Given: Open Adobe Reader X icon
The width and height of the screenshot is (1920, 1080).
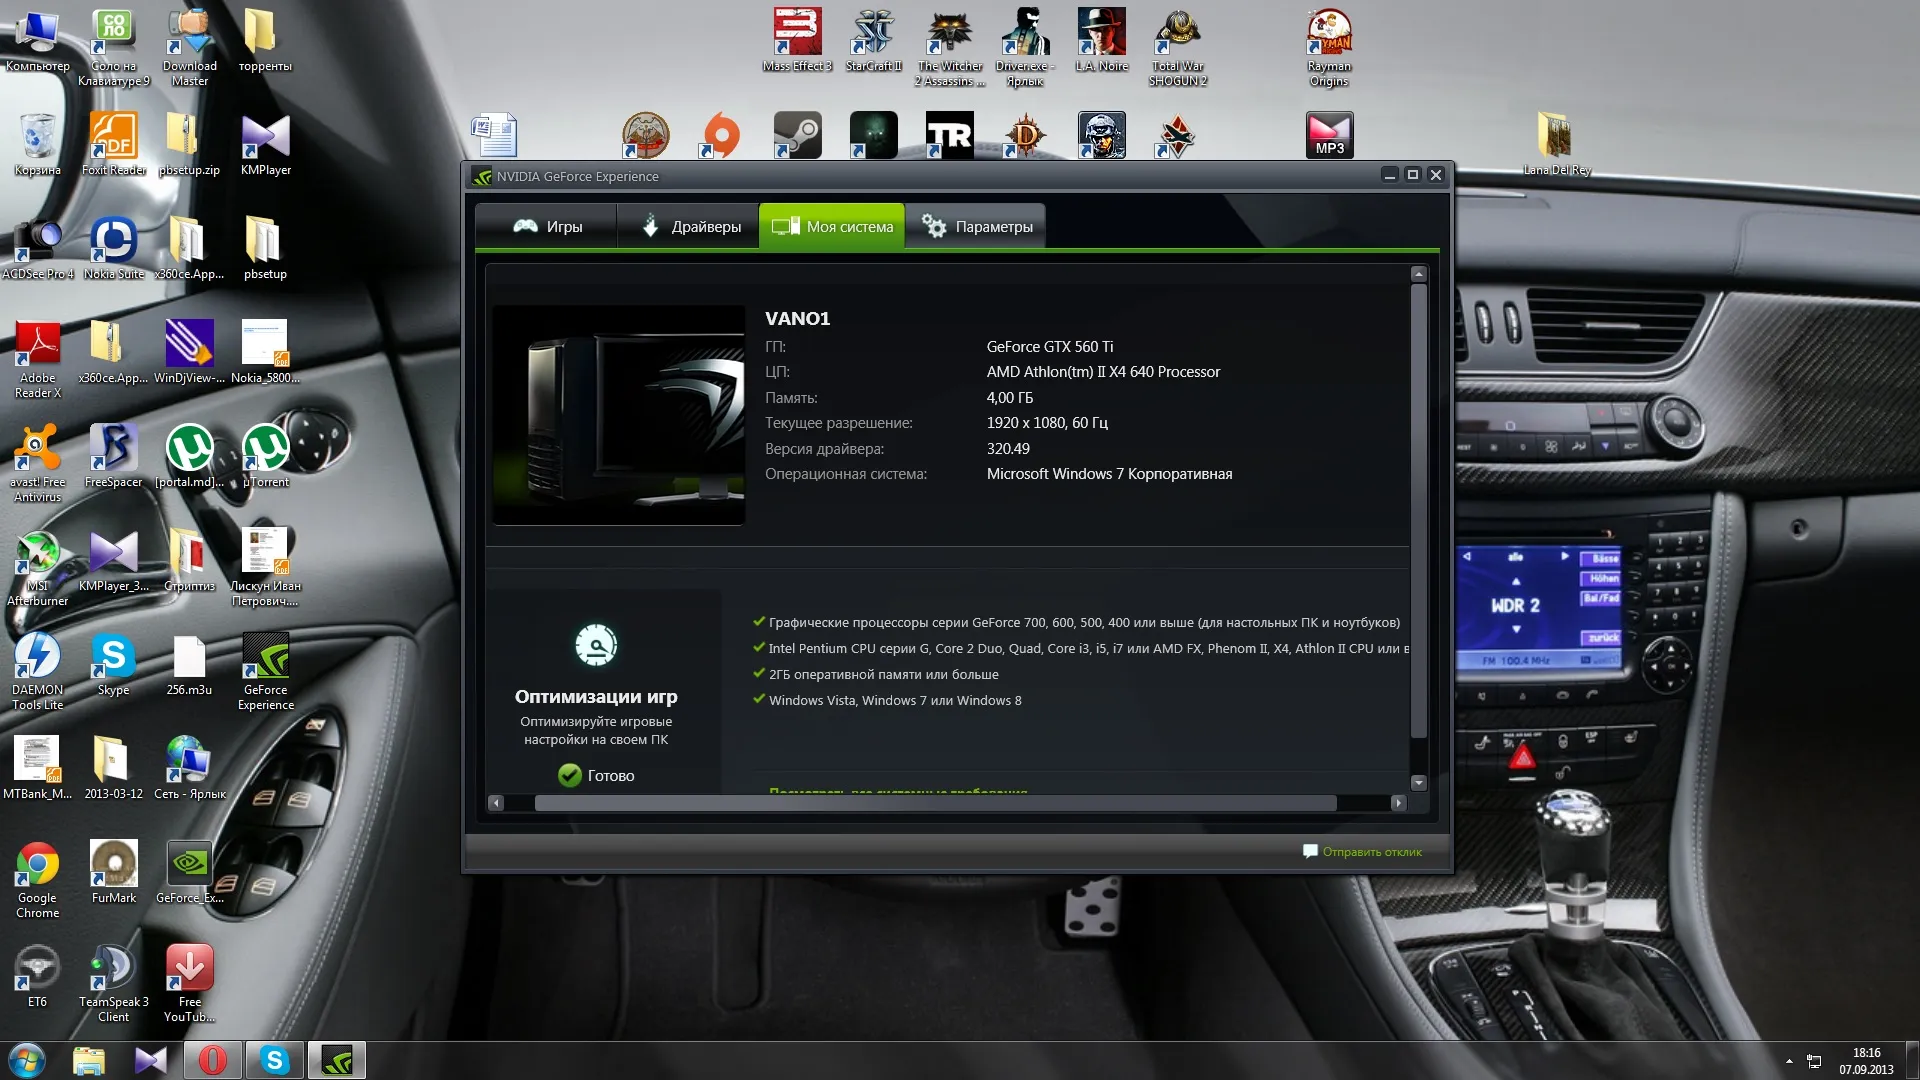Looking at the screenshot, I should (x=37, y=360).
